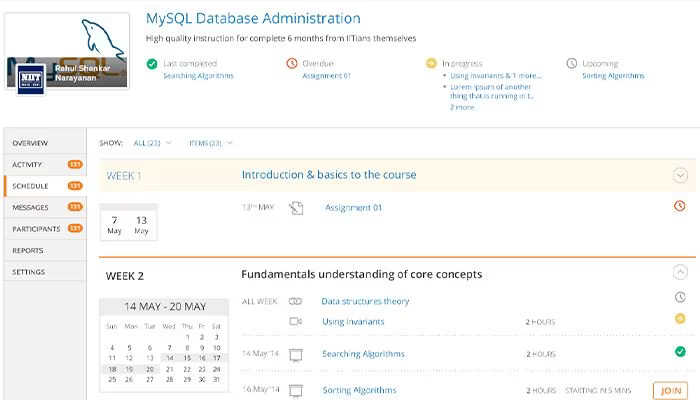Open the MySQL dolphin course thumbnail
Image resolution: width=700 pixels, height=400 pixels.
click(x=67, y=50)
